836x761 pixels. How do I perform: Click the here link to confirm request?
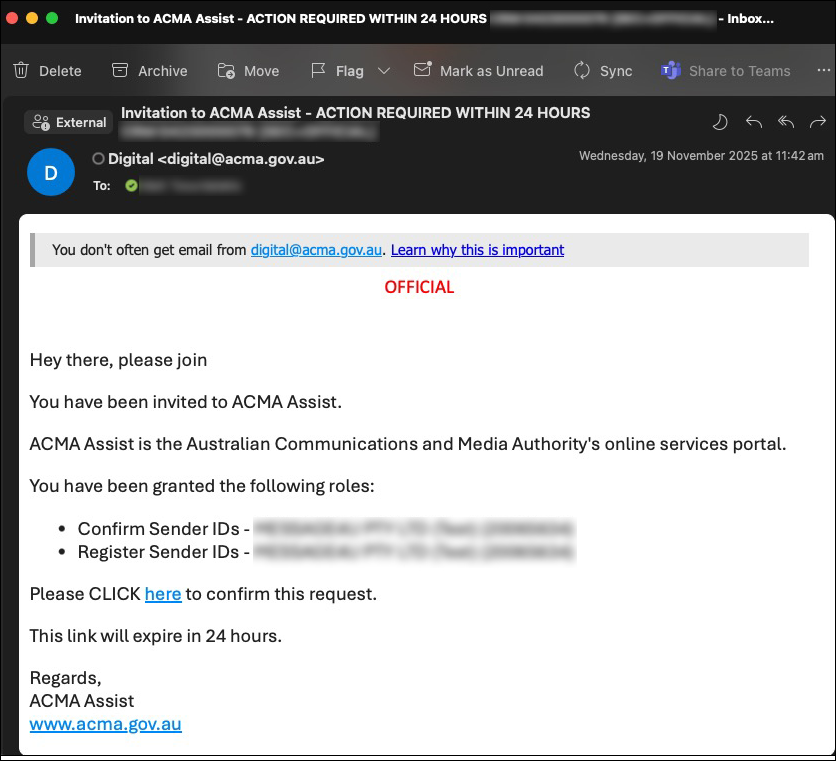click(163, 594)
